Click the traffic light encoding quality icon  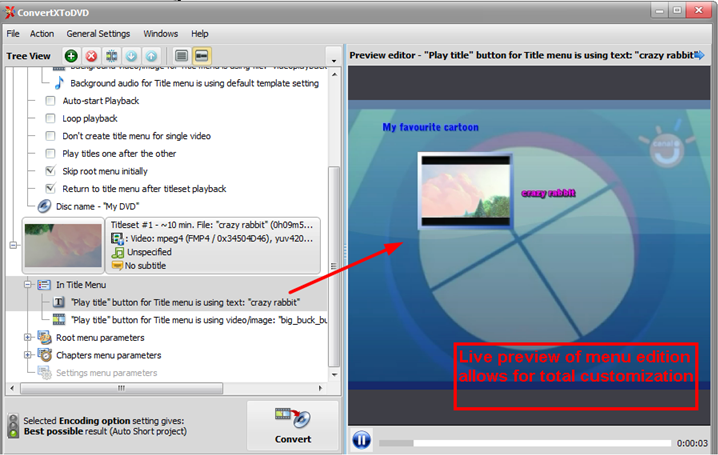pos(14,426)
